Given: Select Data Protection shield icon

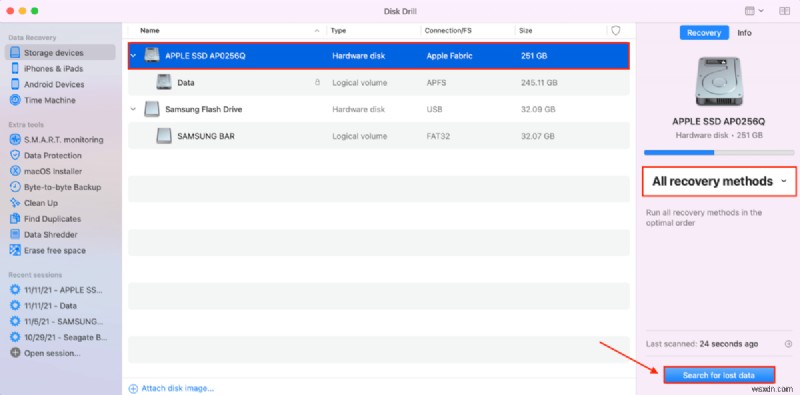Looking at the screenshot, I should 15,156.
